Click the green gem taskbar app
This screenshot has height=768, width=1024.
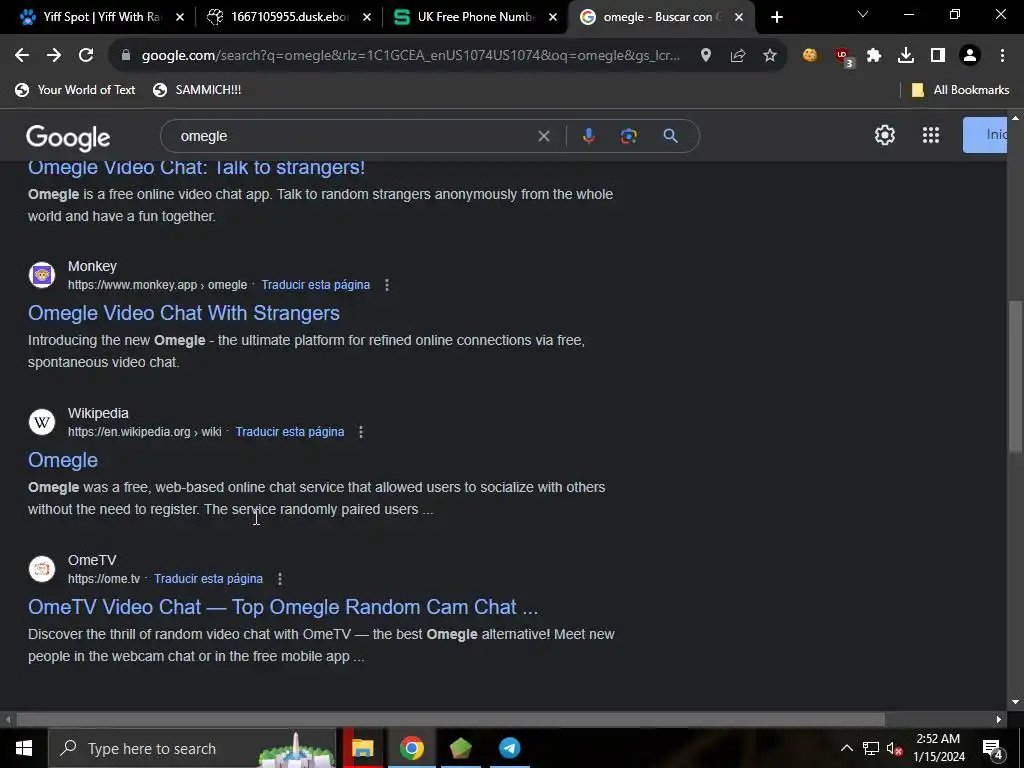click(x=460, y=748)
